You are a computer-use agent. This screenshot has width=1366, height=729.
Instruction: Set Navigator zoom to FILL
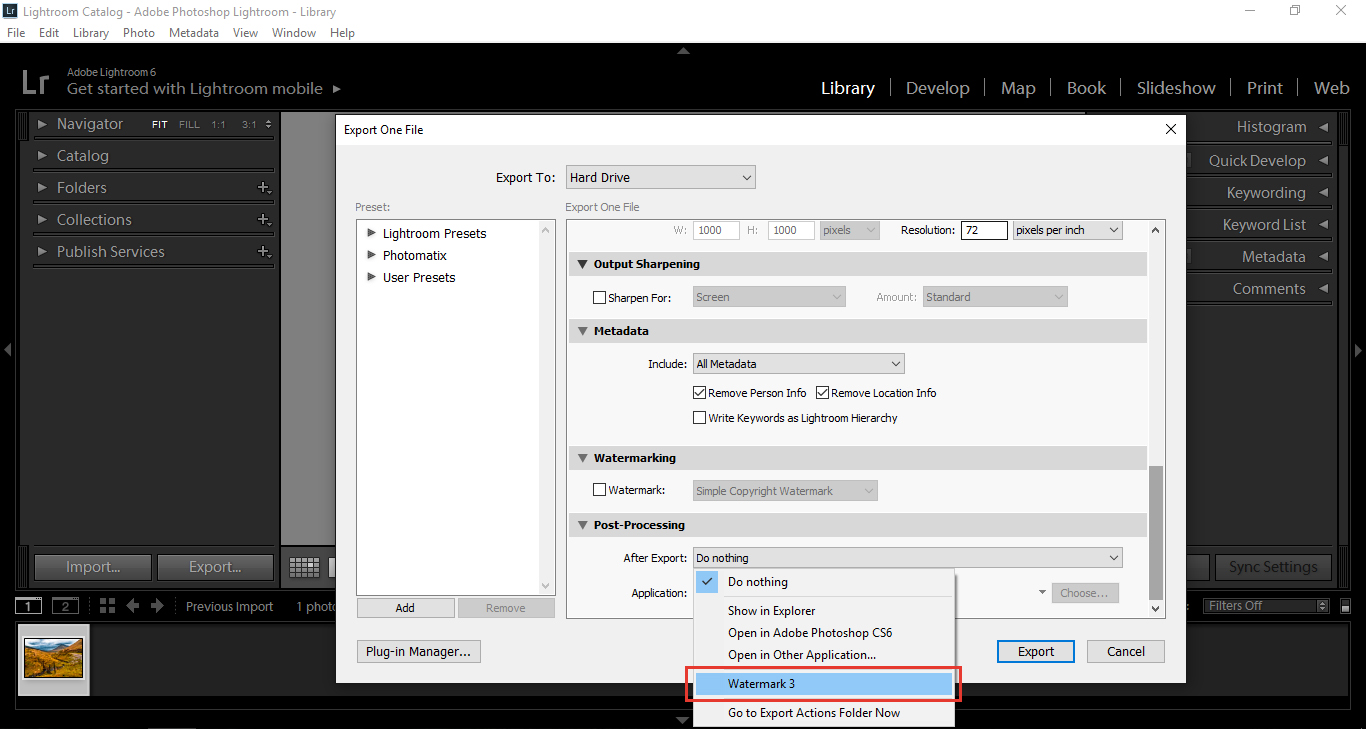pyautogui.click(x=189, y=125)
